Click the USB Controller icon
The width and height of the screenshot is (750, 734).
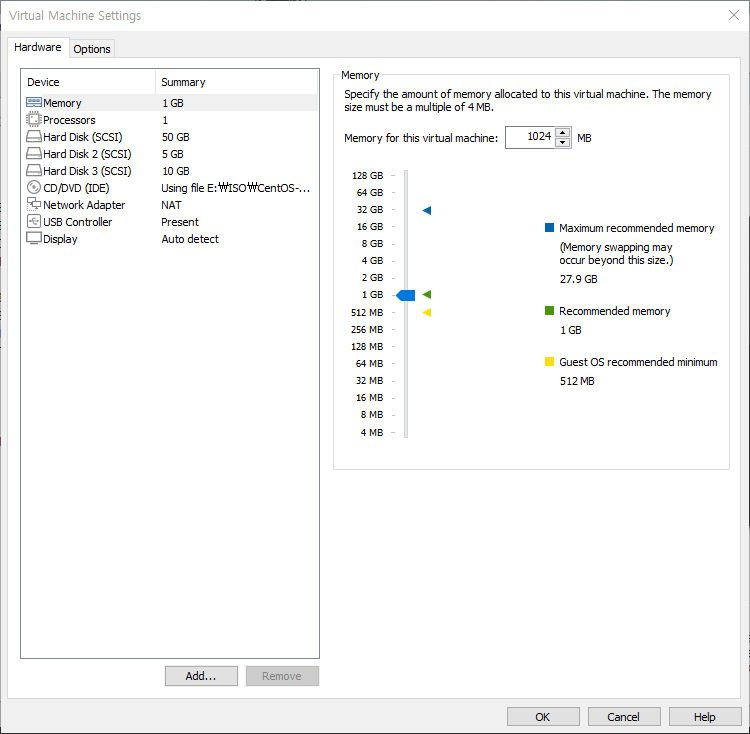[x=33, y=221]
